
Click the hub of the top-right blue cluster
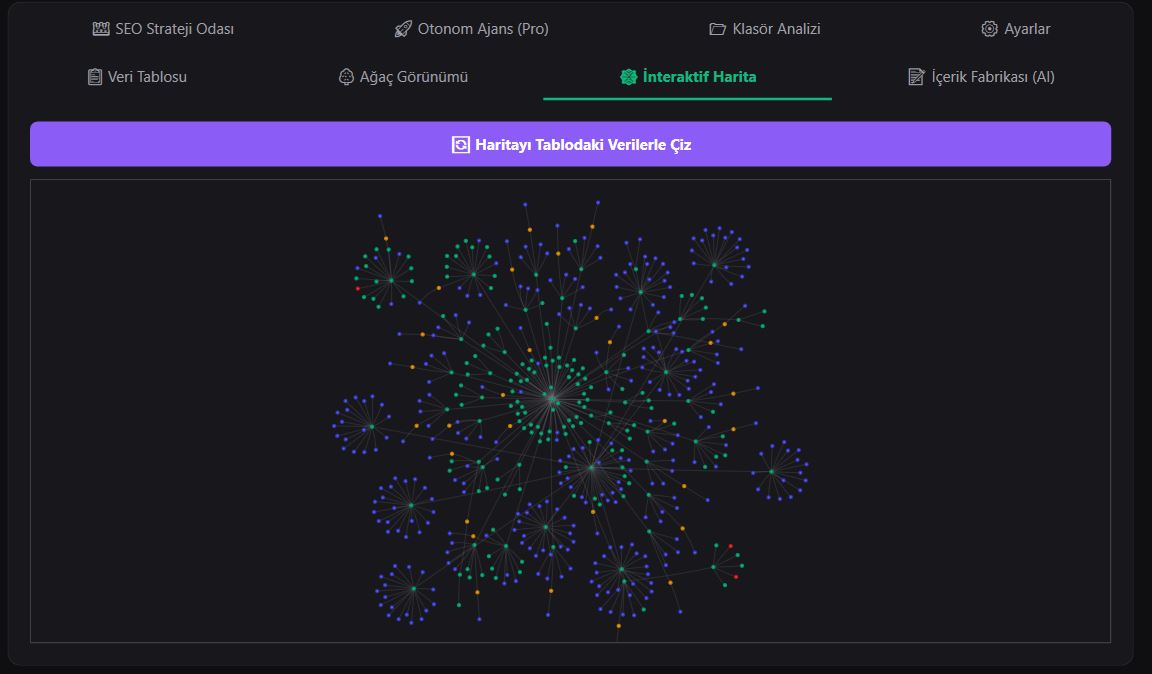(714, 264)
